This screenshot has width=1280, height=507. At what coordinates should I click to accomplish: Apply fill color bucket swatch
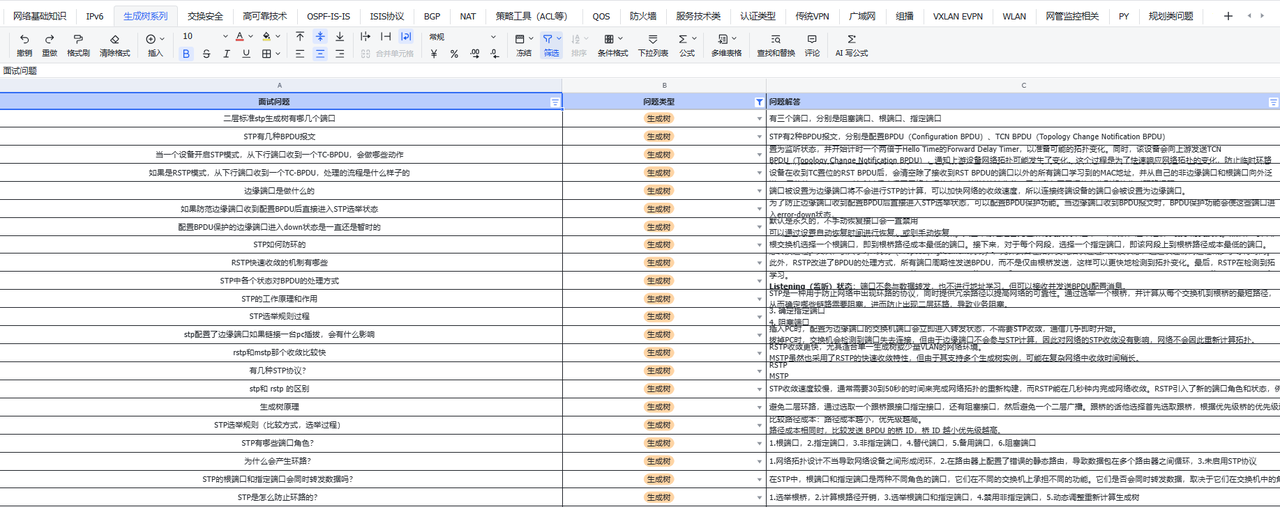(x=269, y=36)
